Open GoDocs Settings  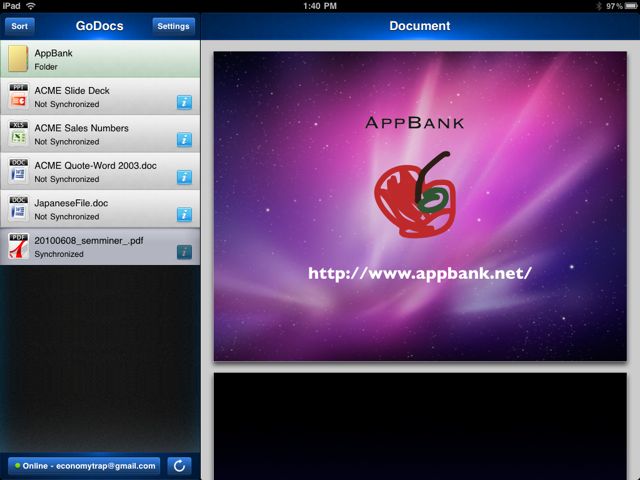click(173, 26)
